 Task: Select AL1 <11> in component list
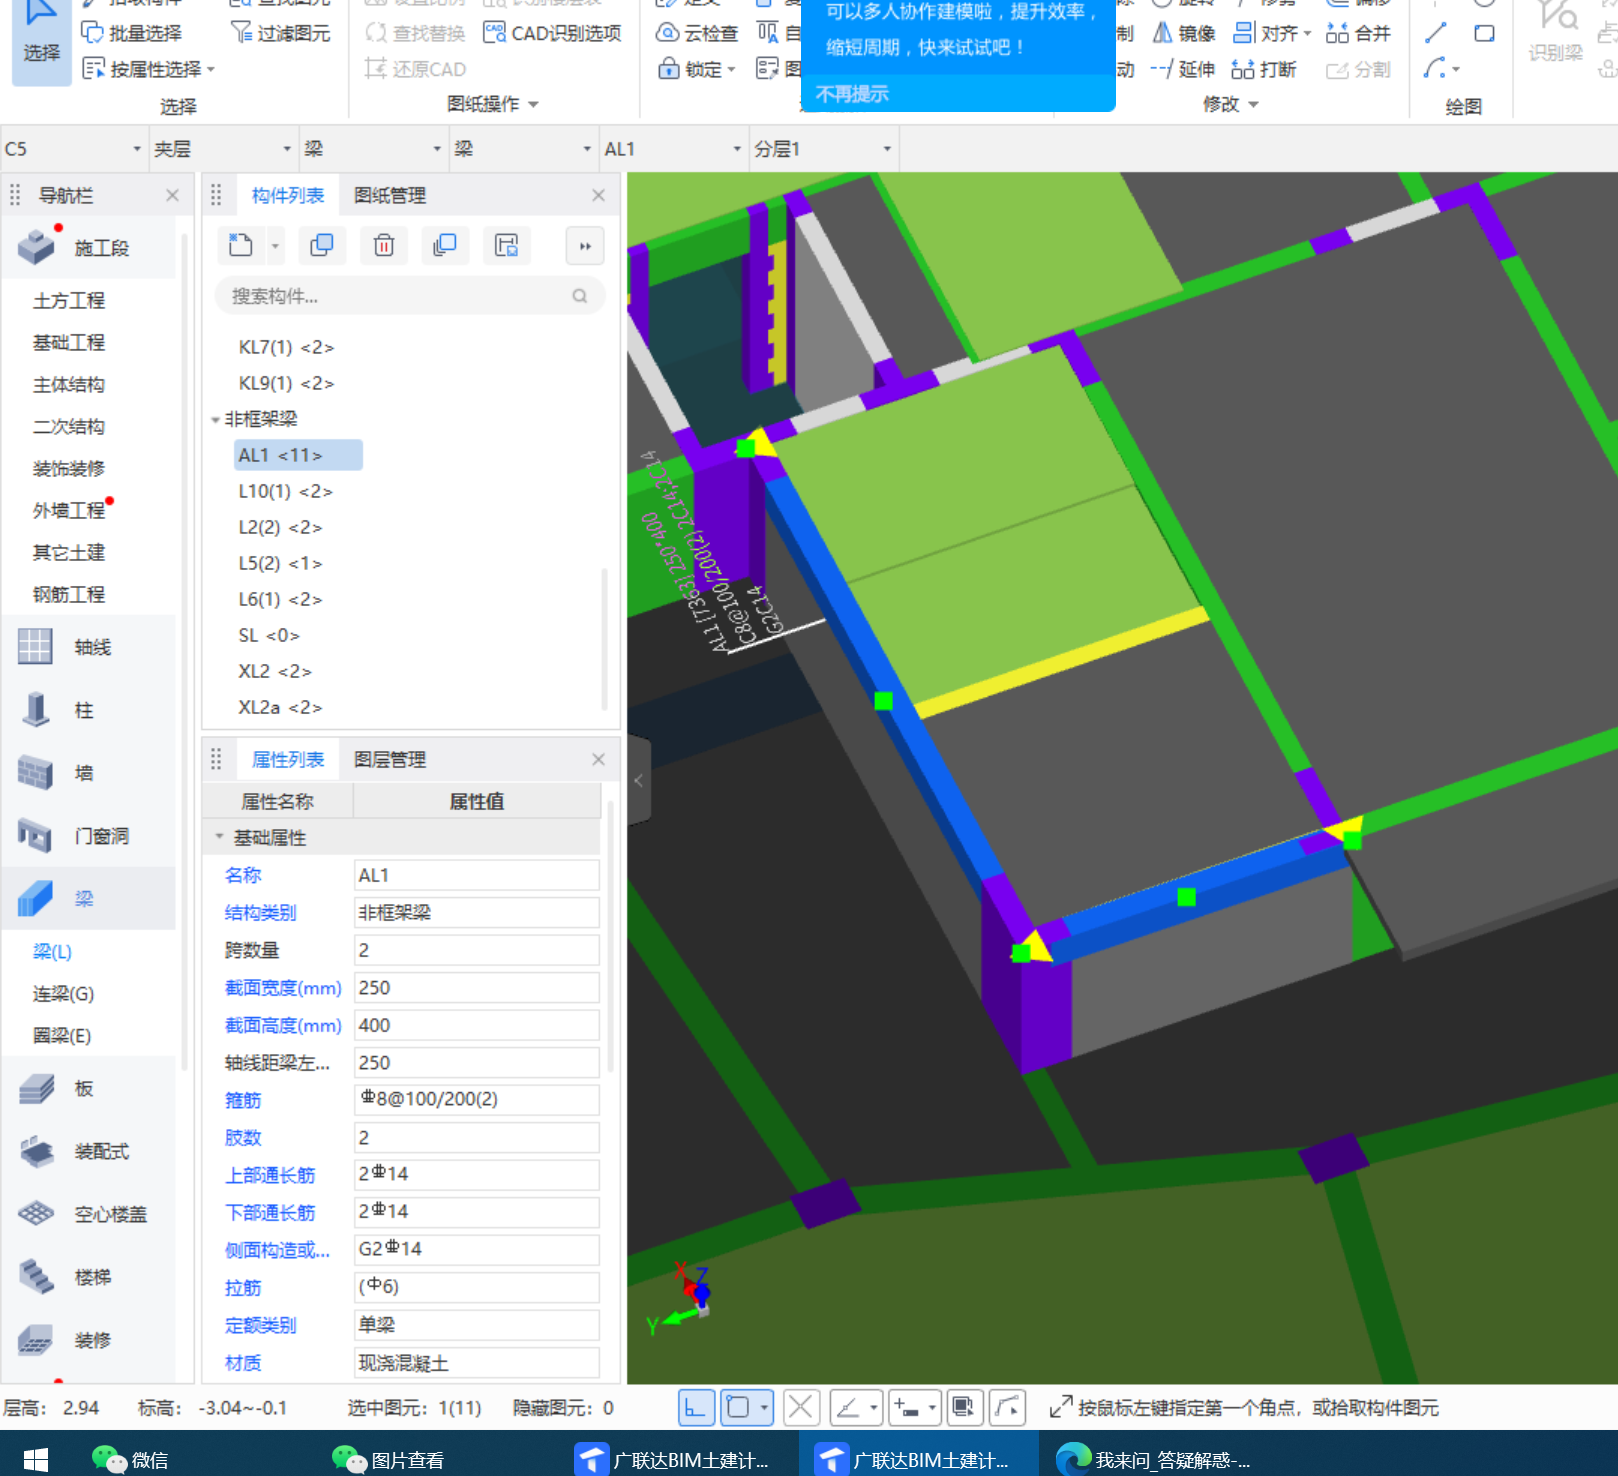pos(298,455)
